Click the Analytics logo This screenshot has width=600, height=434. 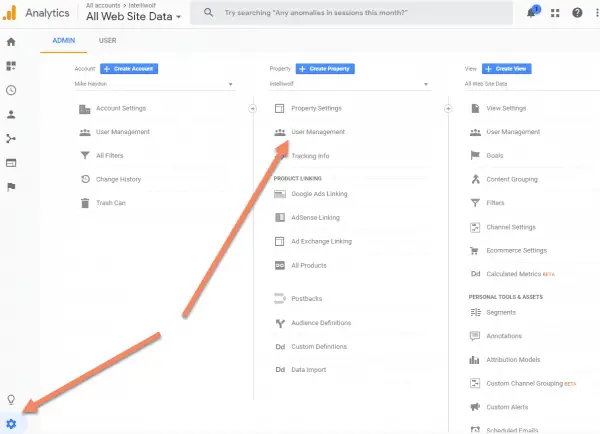point(9,13)
